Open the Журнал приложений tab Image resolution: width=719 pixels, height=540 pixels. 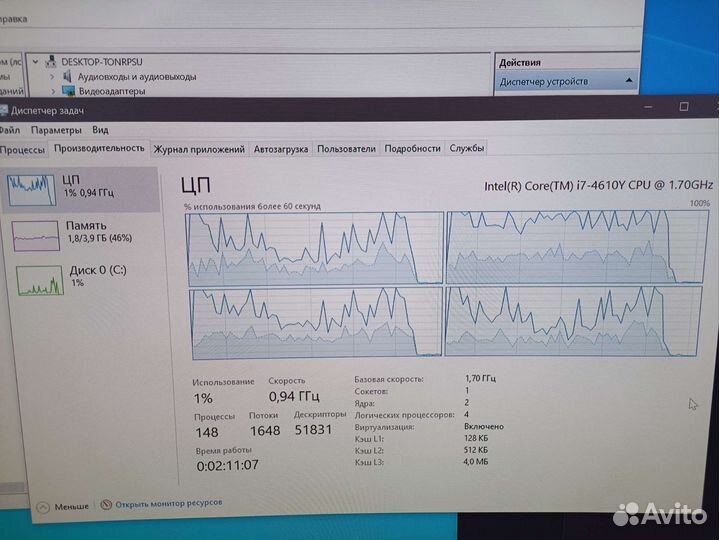click(x=199, y=149)
